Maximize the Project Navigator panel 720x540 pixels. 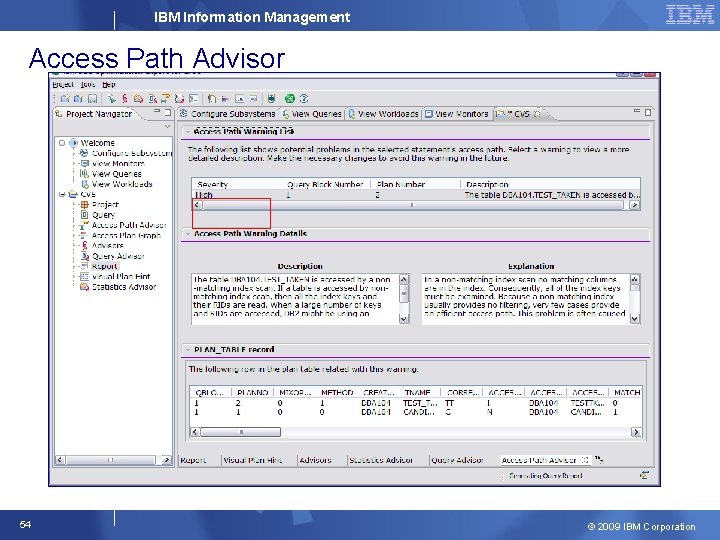(168, 112)
